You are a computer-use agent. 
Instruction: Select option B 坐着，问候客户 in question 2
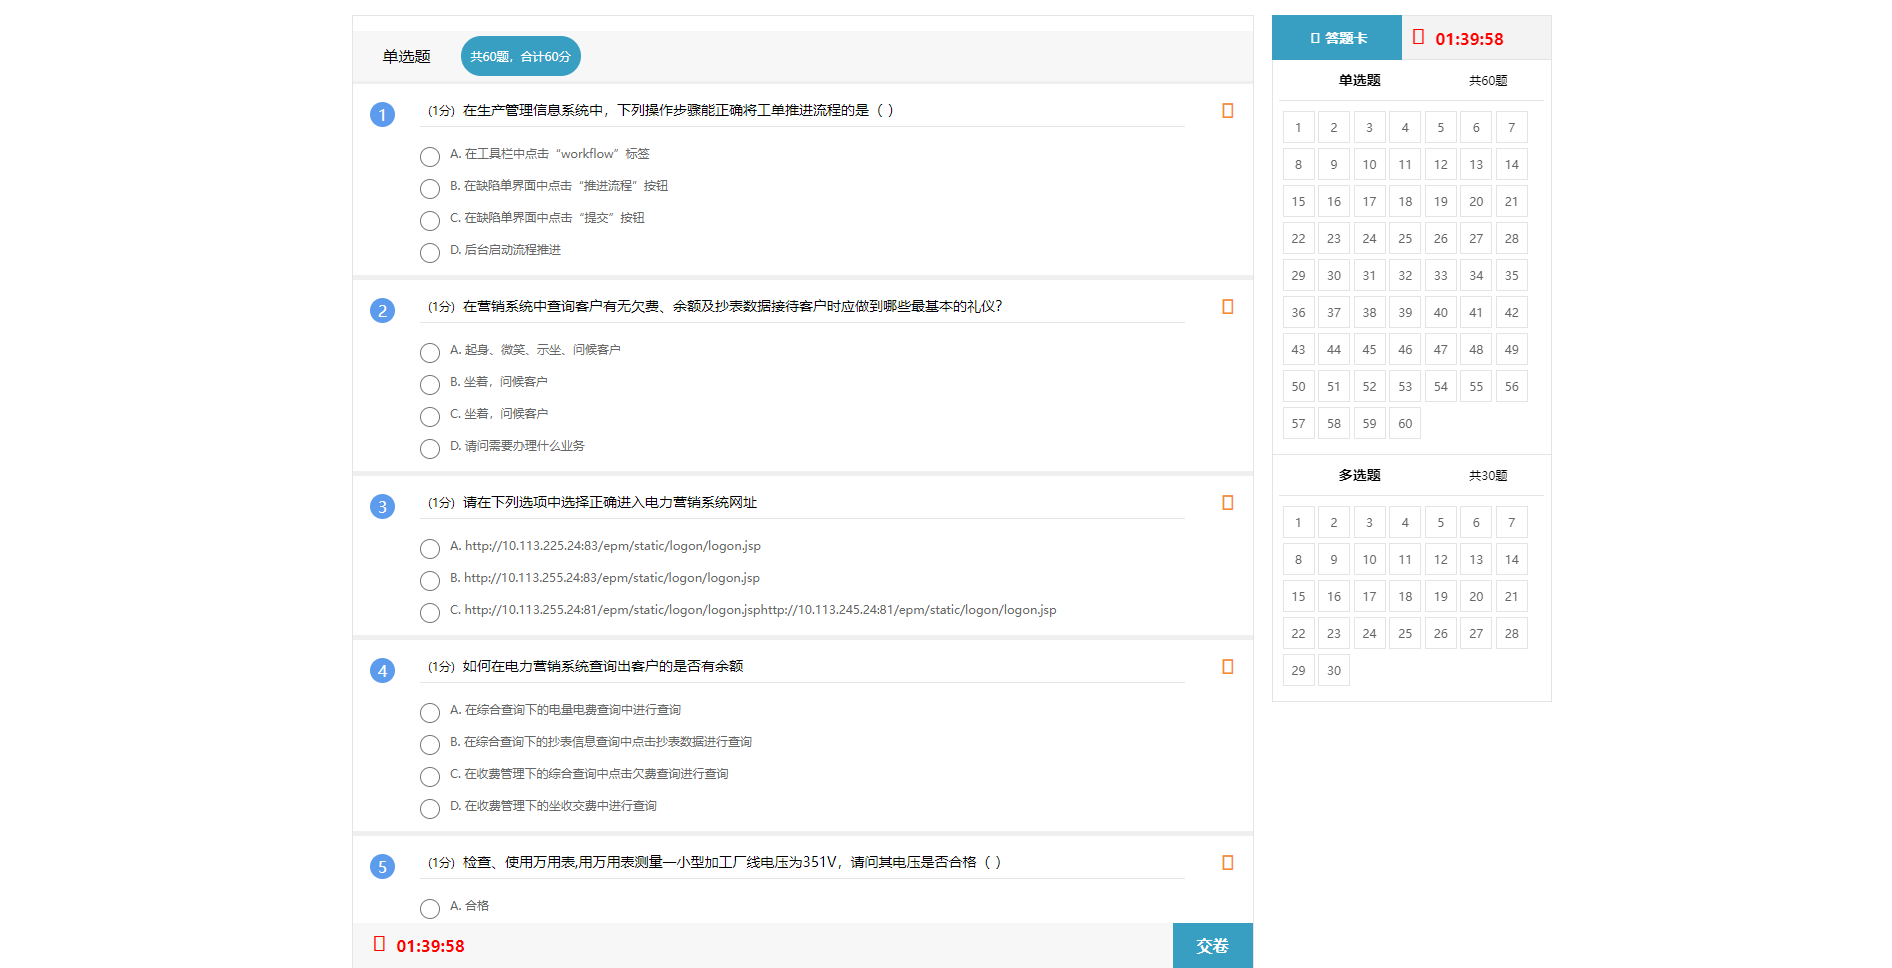tap(430, 384)
